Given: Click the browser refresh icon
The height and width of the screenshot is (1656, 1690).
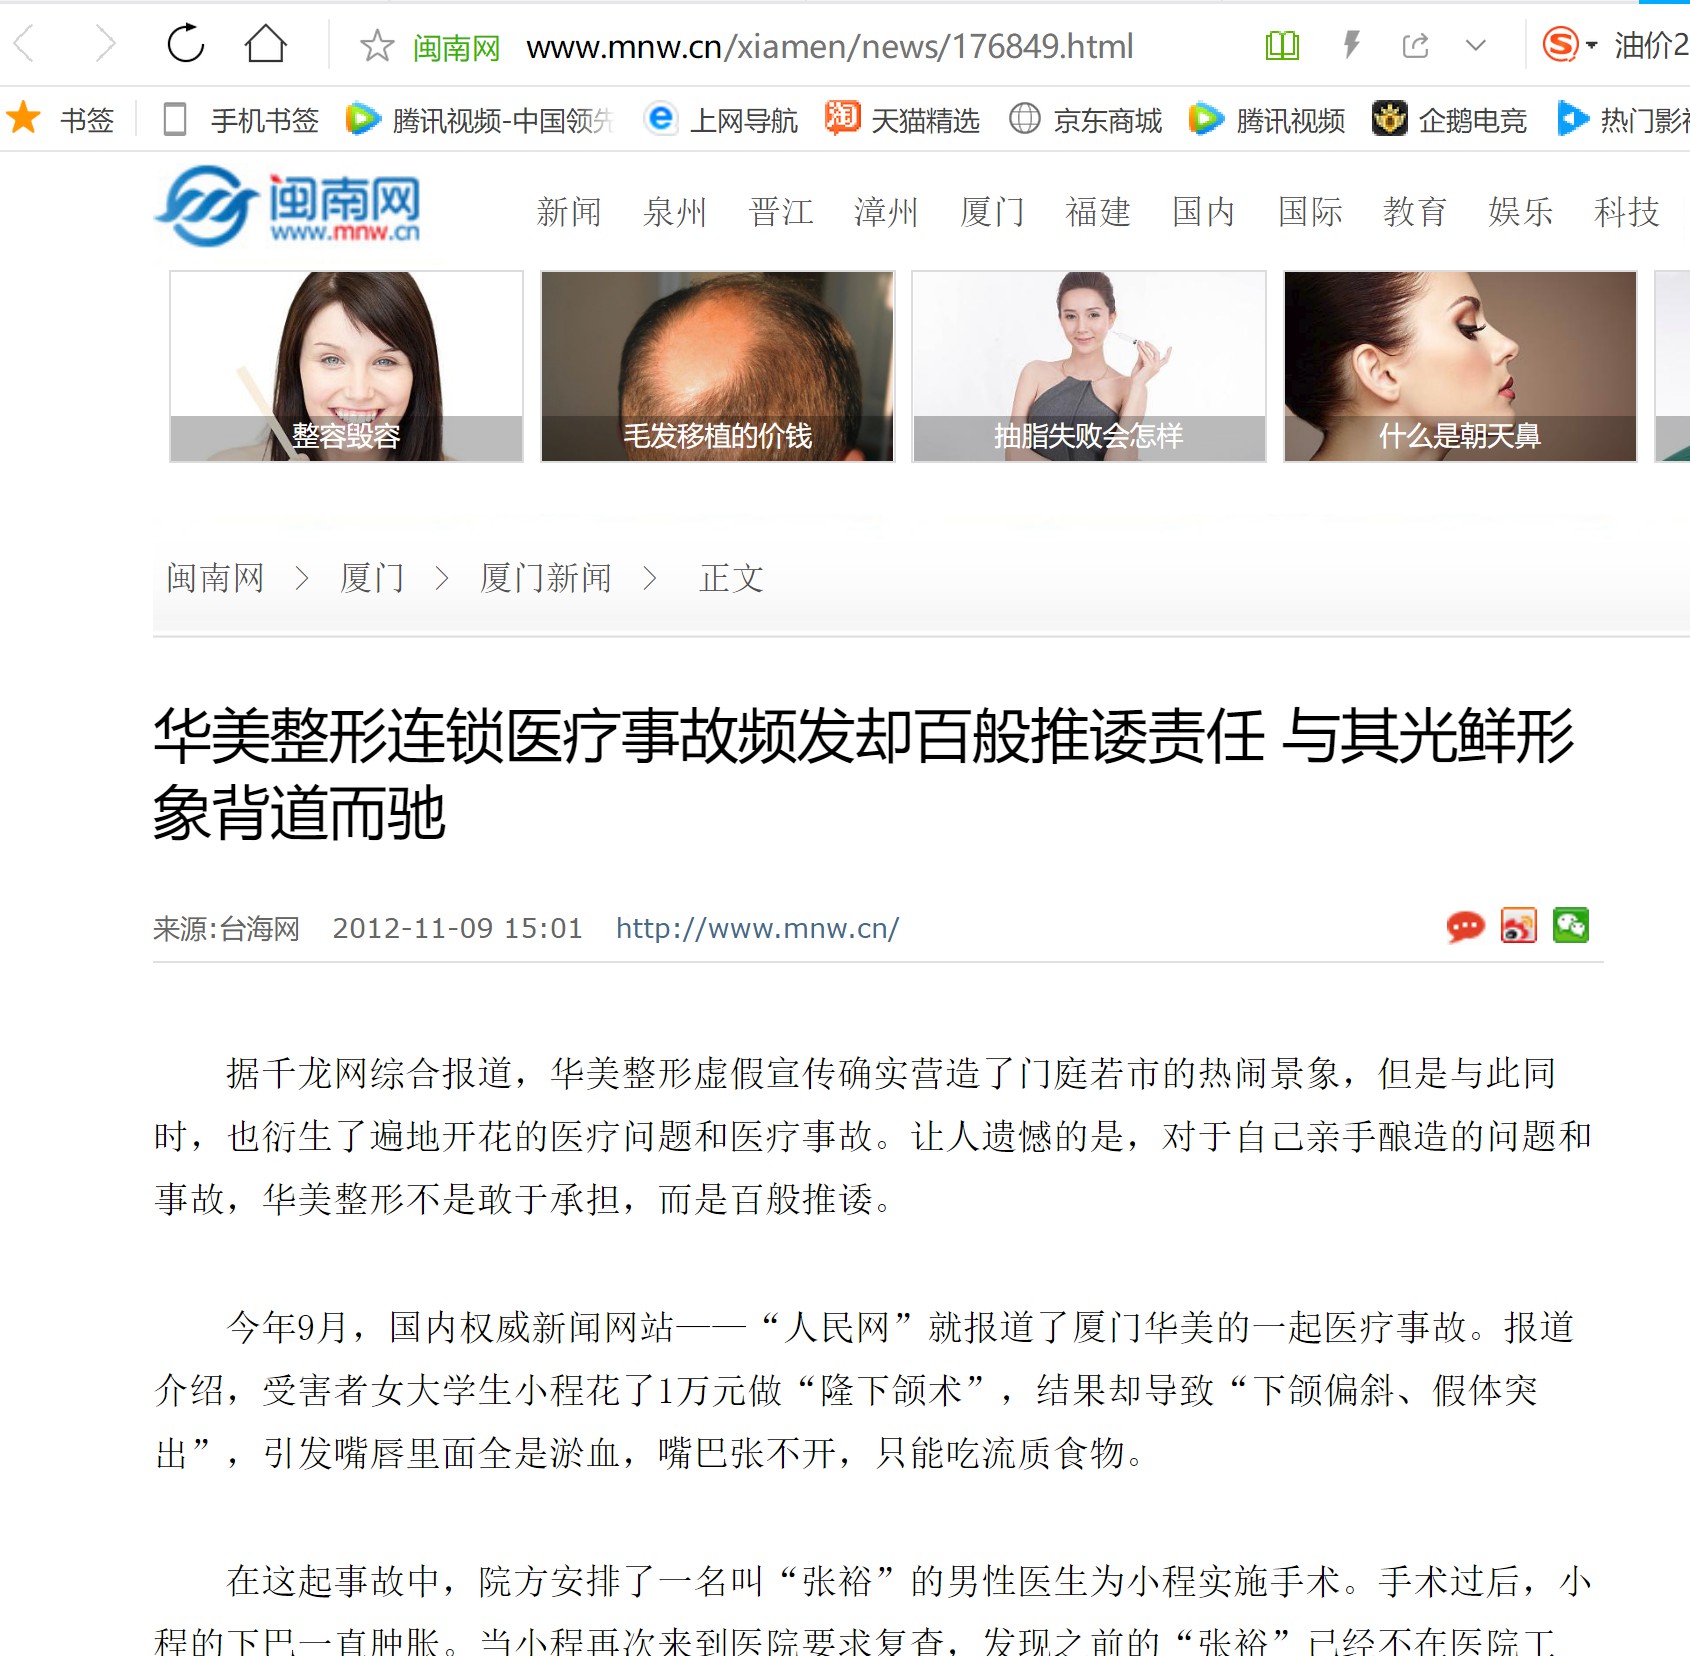Looking at the screenshot, I should [x=186, y=44].
